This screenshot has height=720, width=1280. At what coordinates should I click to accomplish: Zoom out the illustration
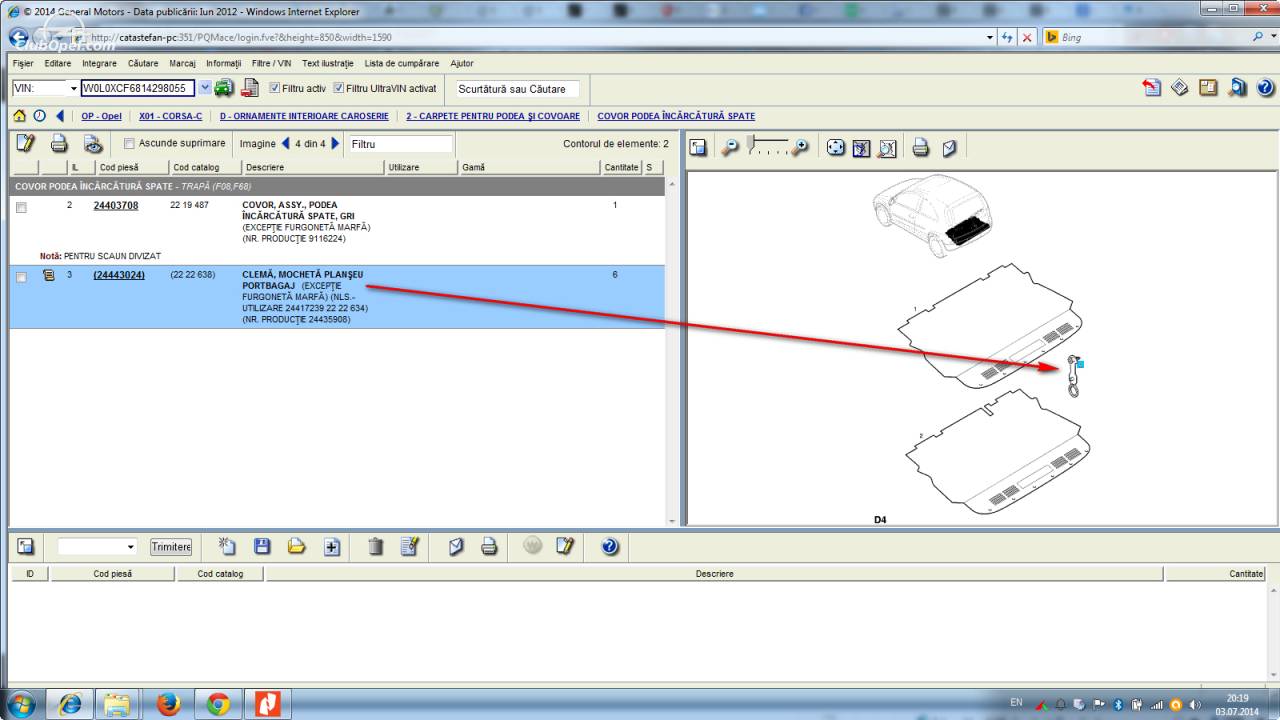pos(731,148)
